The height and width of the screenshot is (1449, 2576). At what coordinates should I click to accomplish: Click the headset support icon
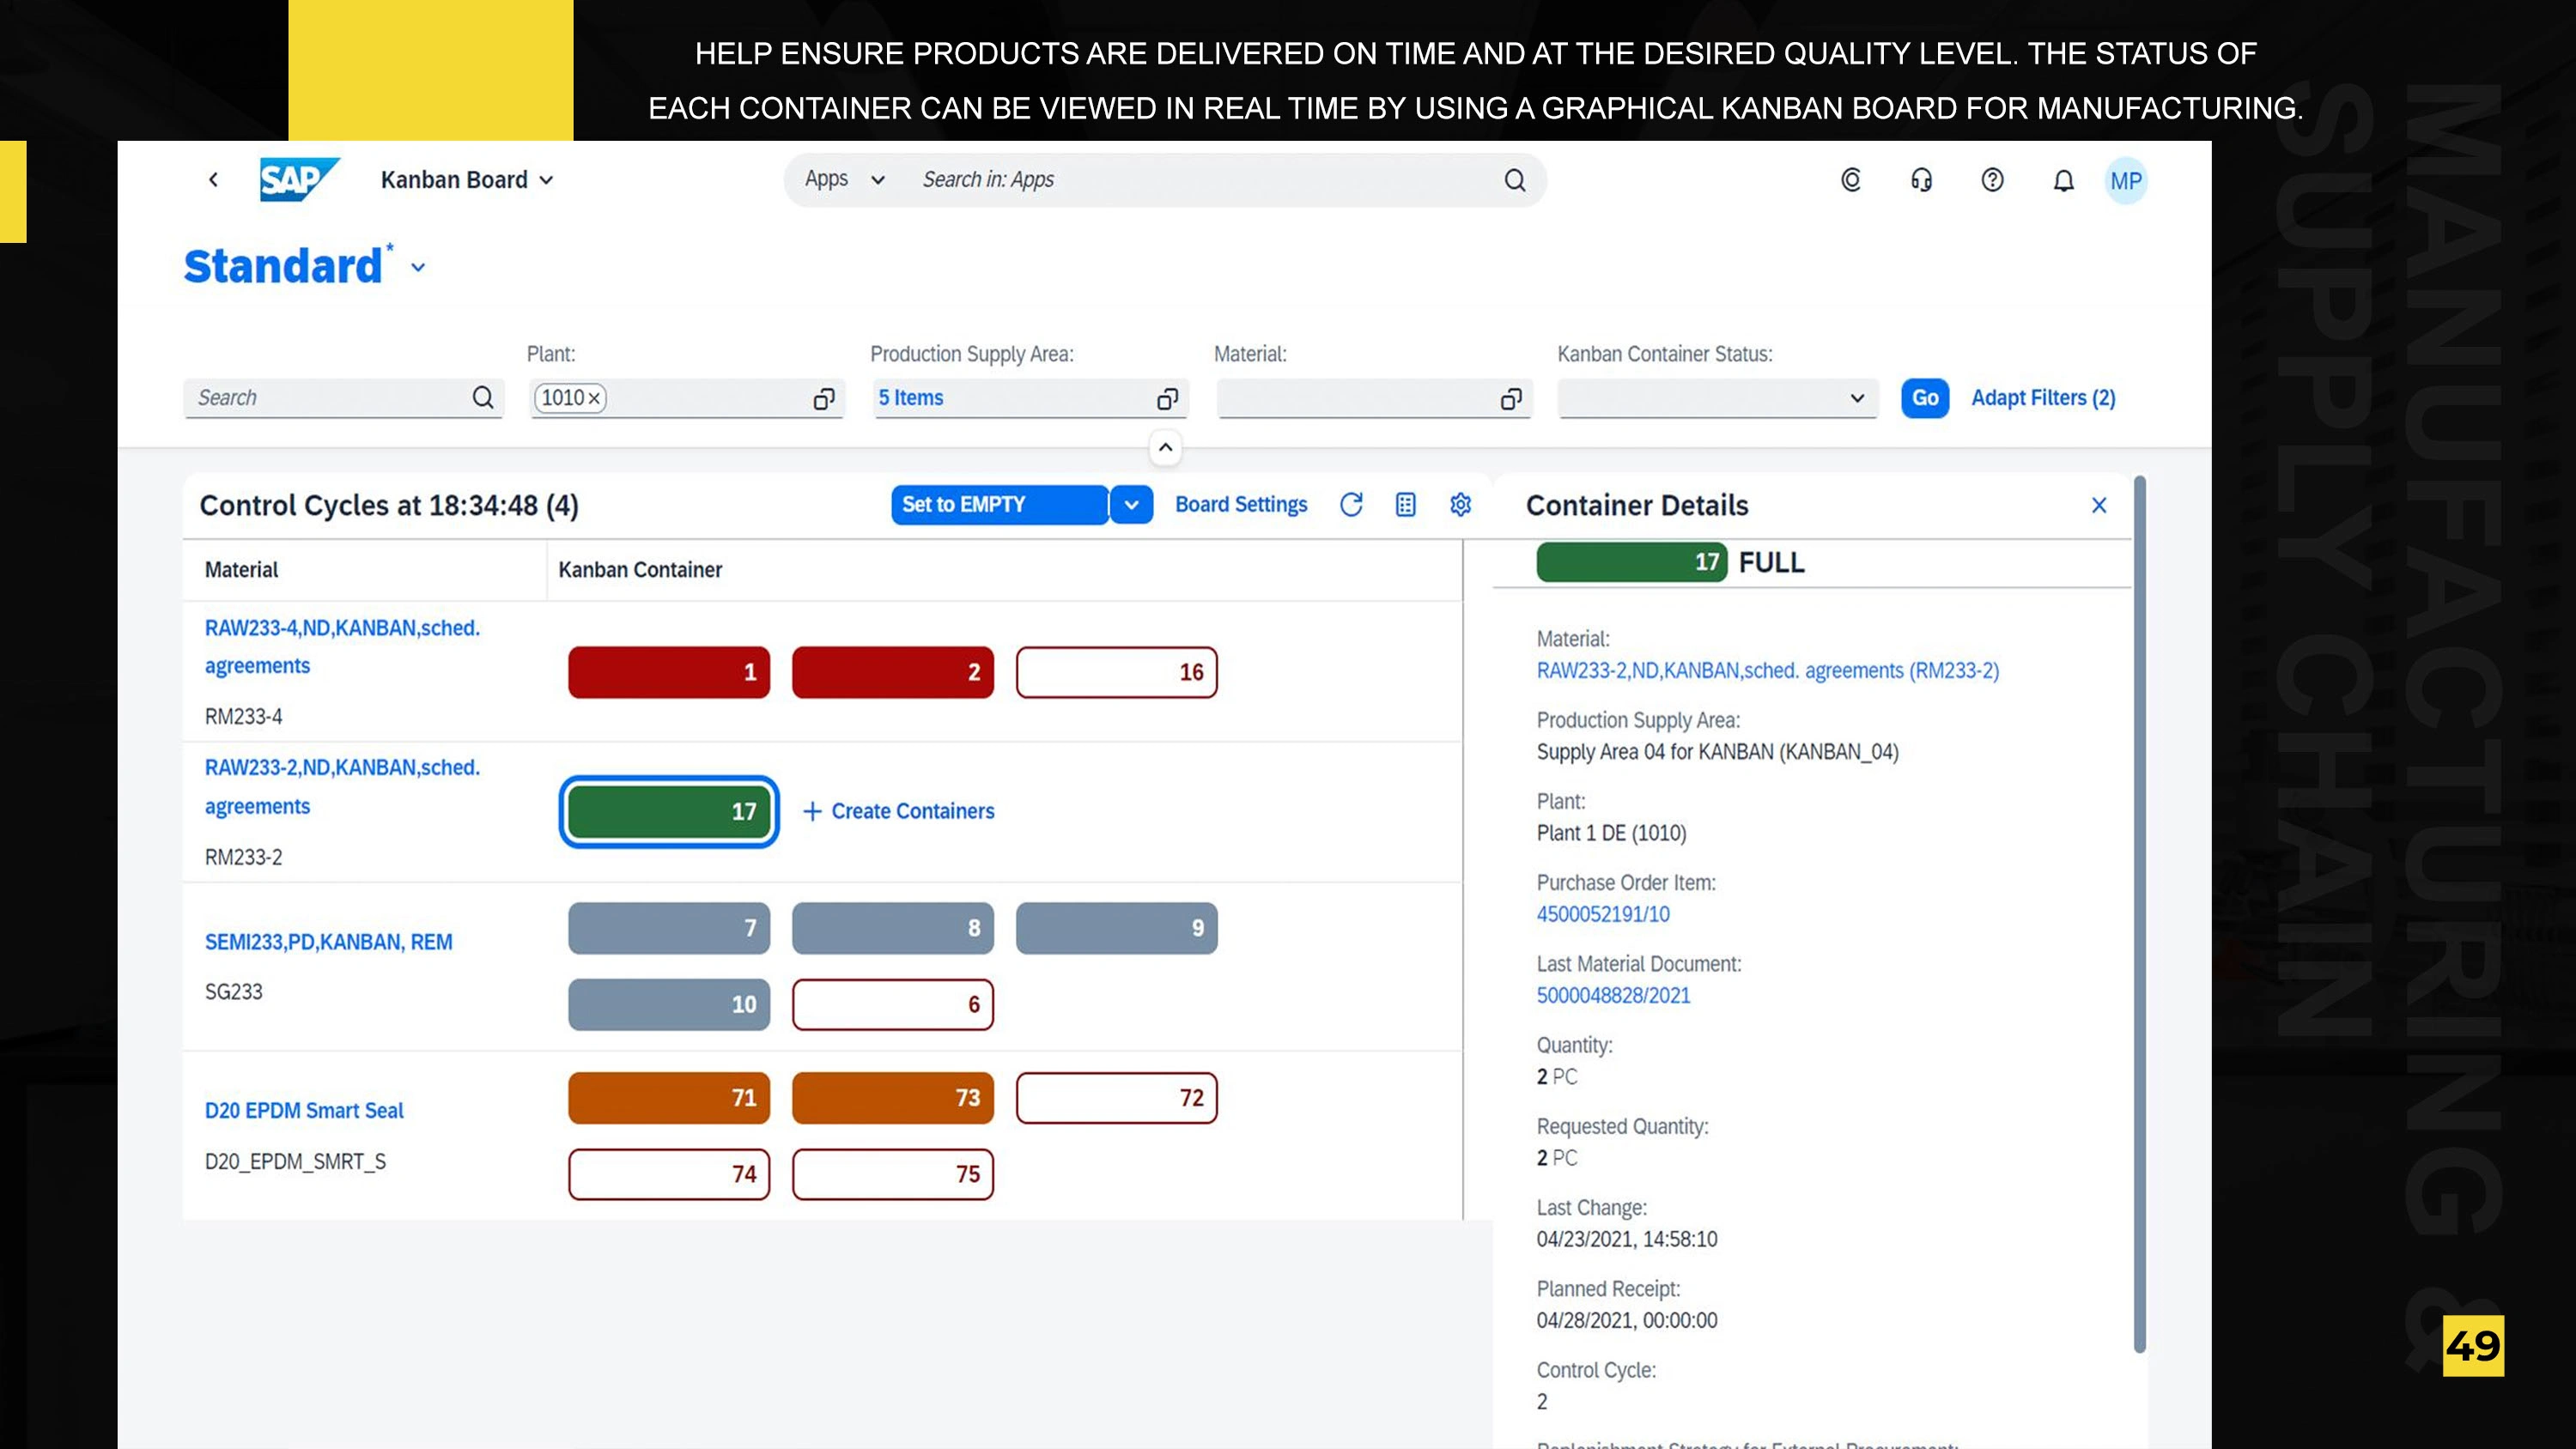pos(1921,180)
